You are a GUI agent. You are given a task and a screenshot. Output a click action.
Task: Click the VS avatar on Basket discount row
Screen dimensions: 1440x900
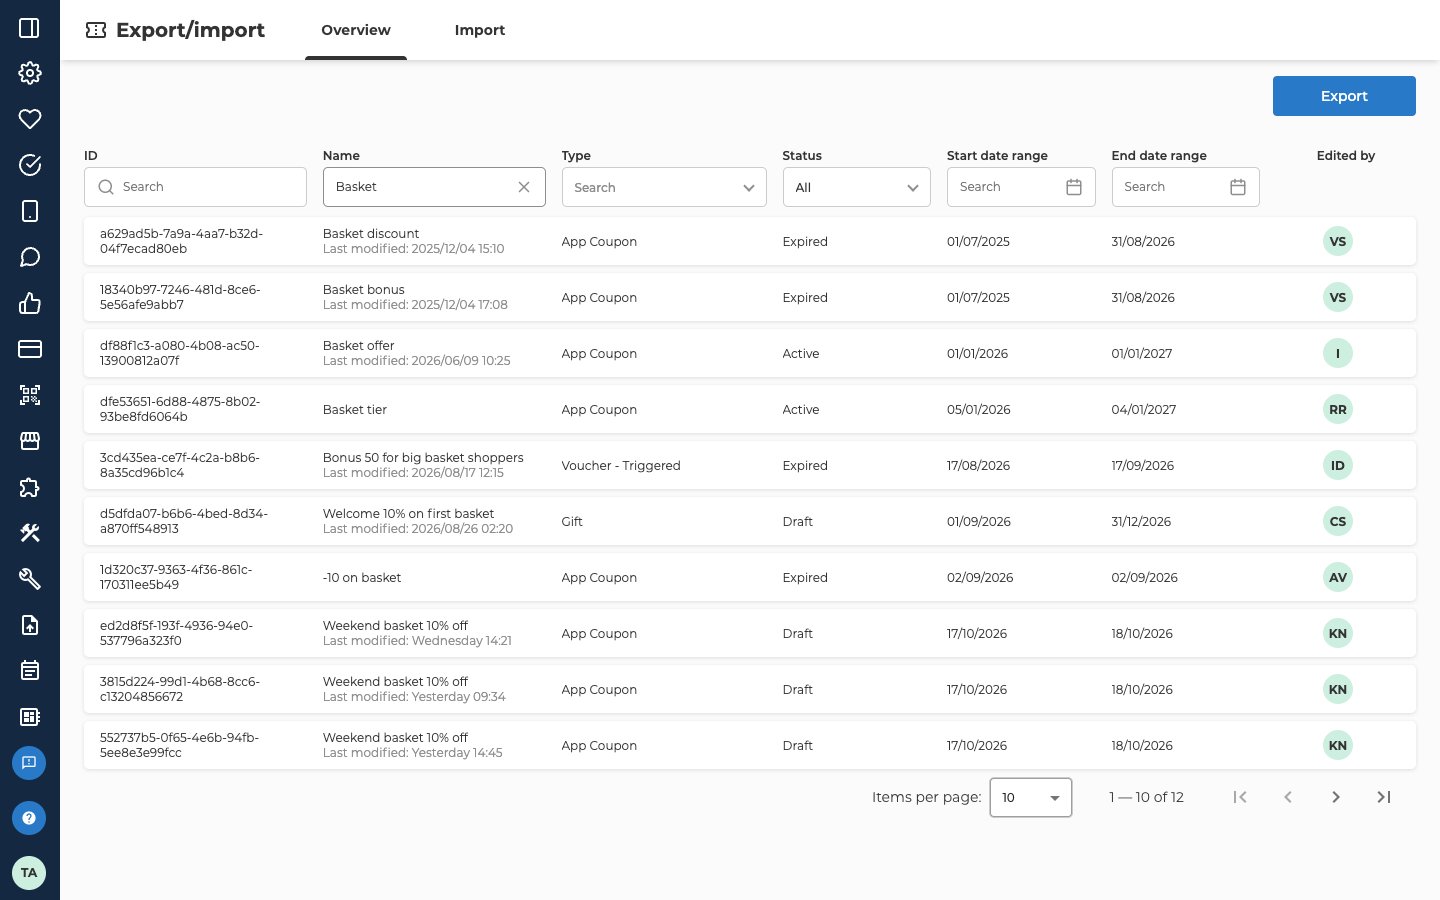[x=1338, y=241]
